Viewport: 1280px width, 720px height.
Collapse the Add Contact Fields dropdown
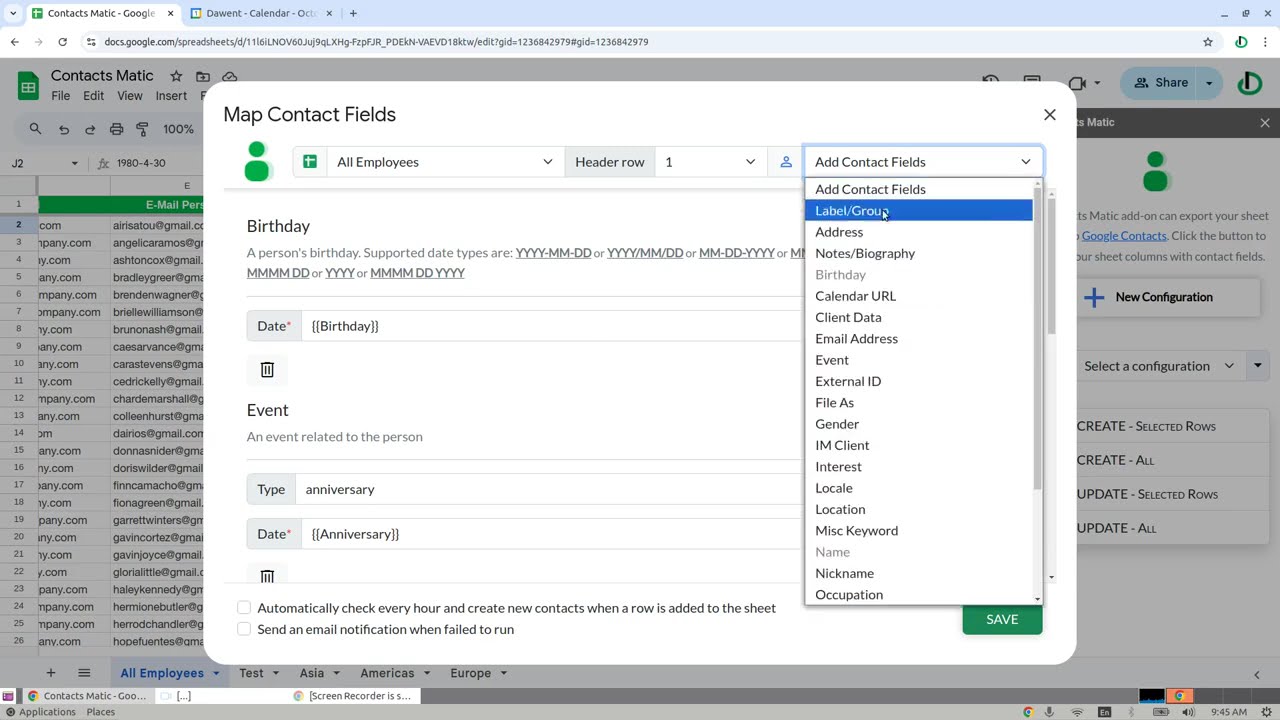pos(923,162)
